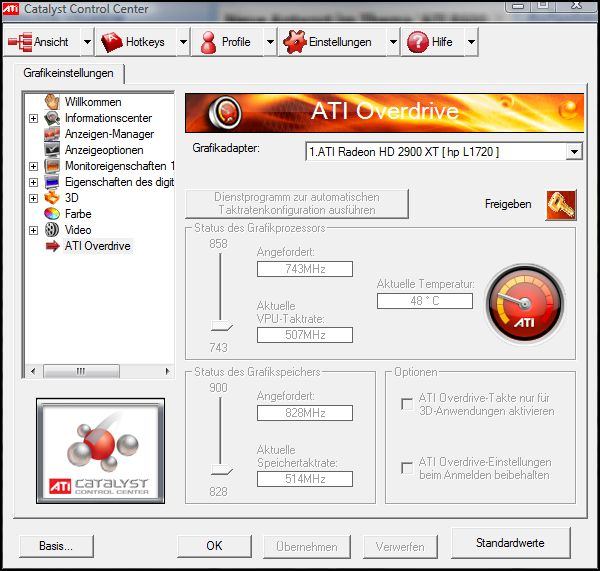Open the Profile dropdown arrow
Viewport: 600px width, 571px height.
(x=270, y=42)
